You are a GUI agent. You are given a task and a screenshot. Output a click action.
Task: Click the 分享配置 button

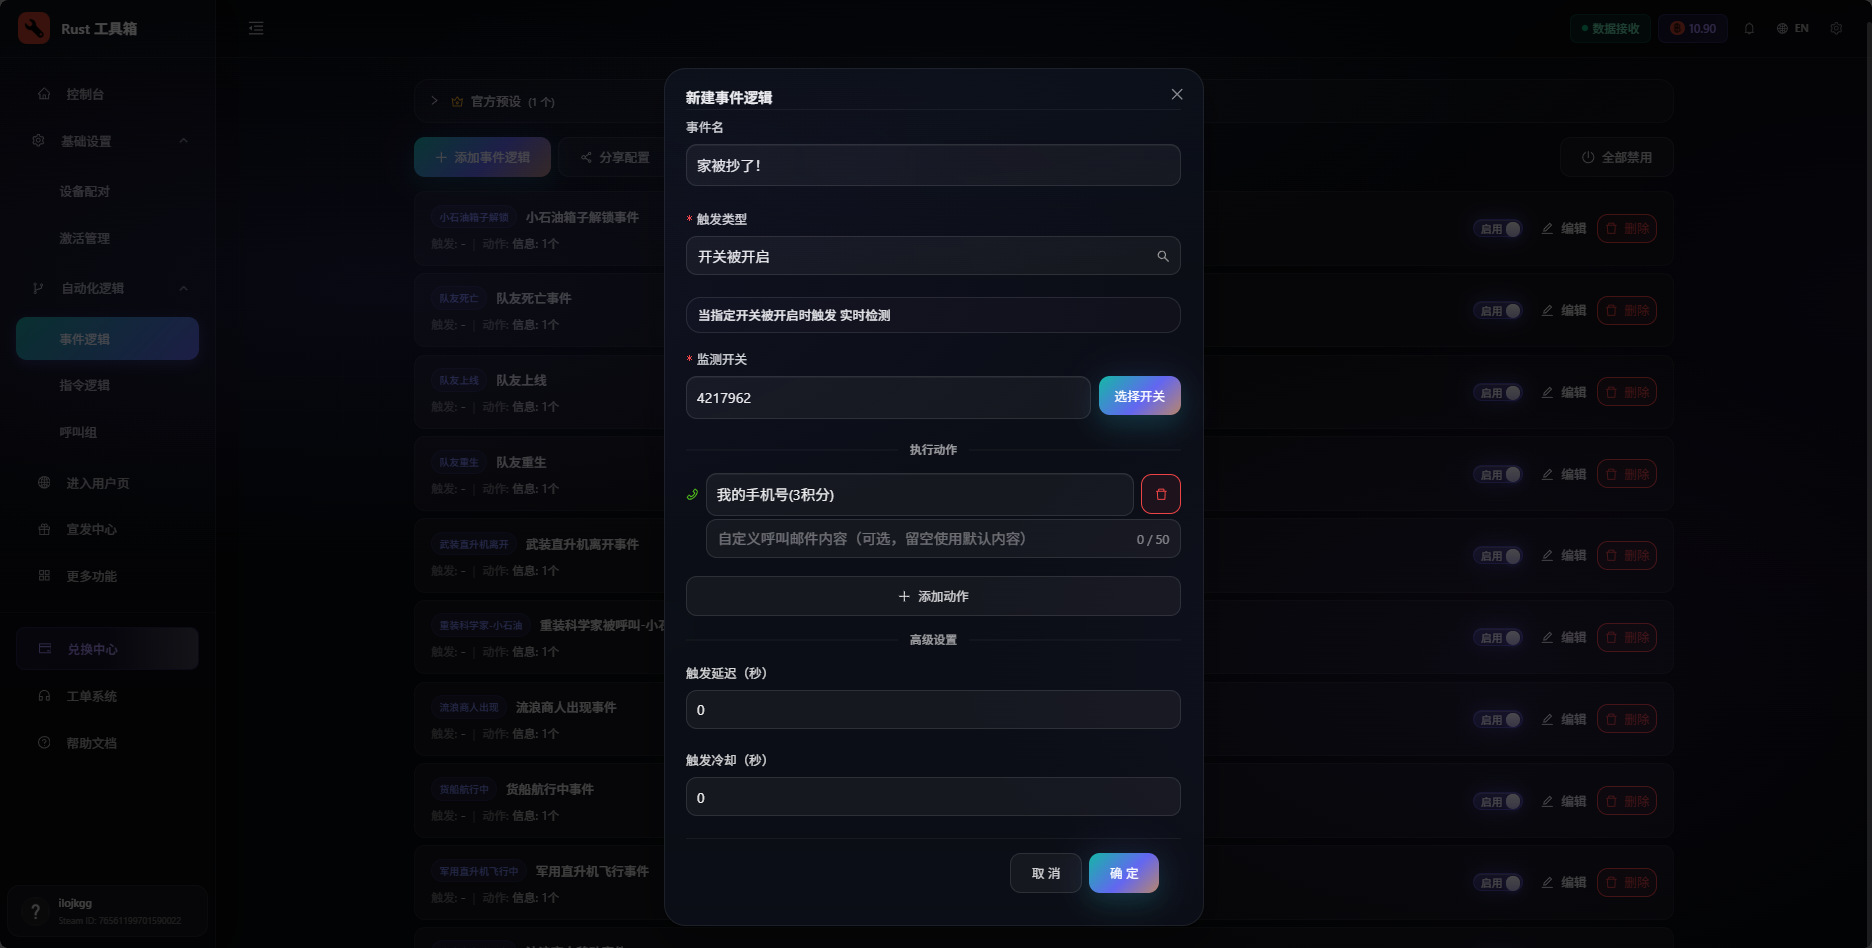(616, 157)
